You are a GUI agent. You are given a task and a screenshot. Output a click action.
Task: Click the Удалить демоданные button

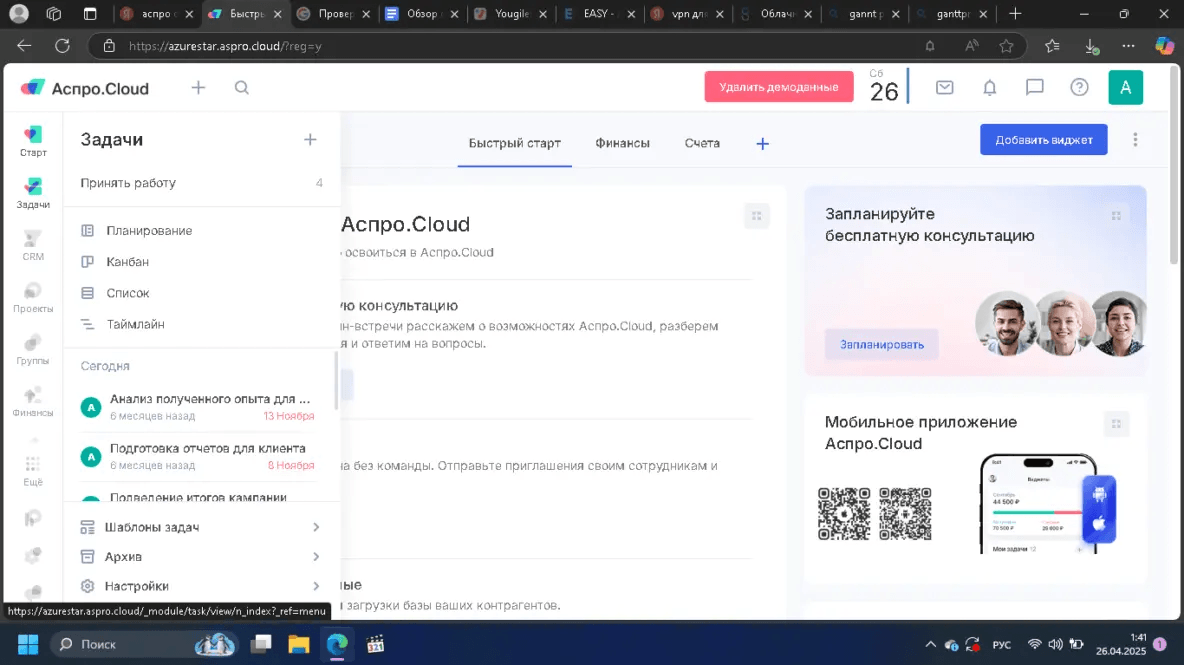click(x=778, y=87)
